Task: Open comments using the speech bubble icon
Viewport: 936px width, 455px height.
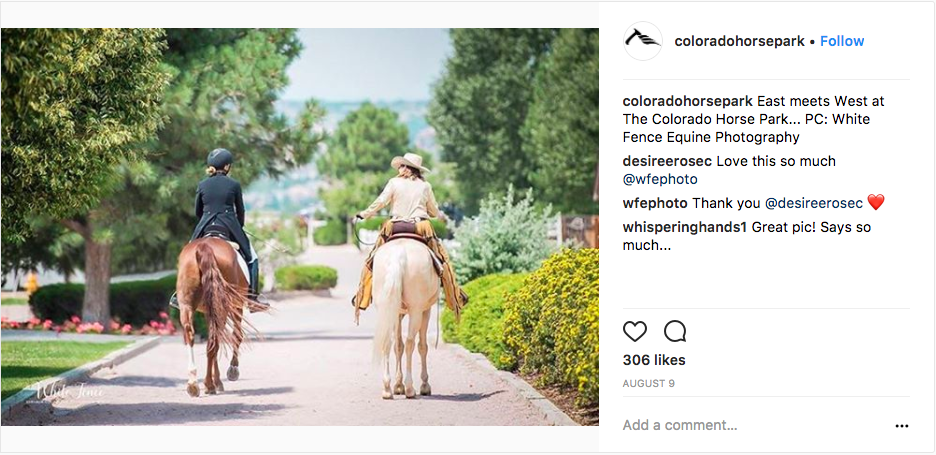Action: point(675,331)
